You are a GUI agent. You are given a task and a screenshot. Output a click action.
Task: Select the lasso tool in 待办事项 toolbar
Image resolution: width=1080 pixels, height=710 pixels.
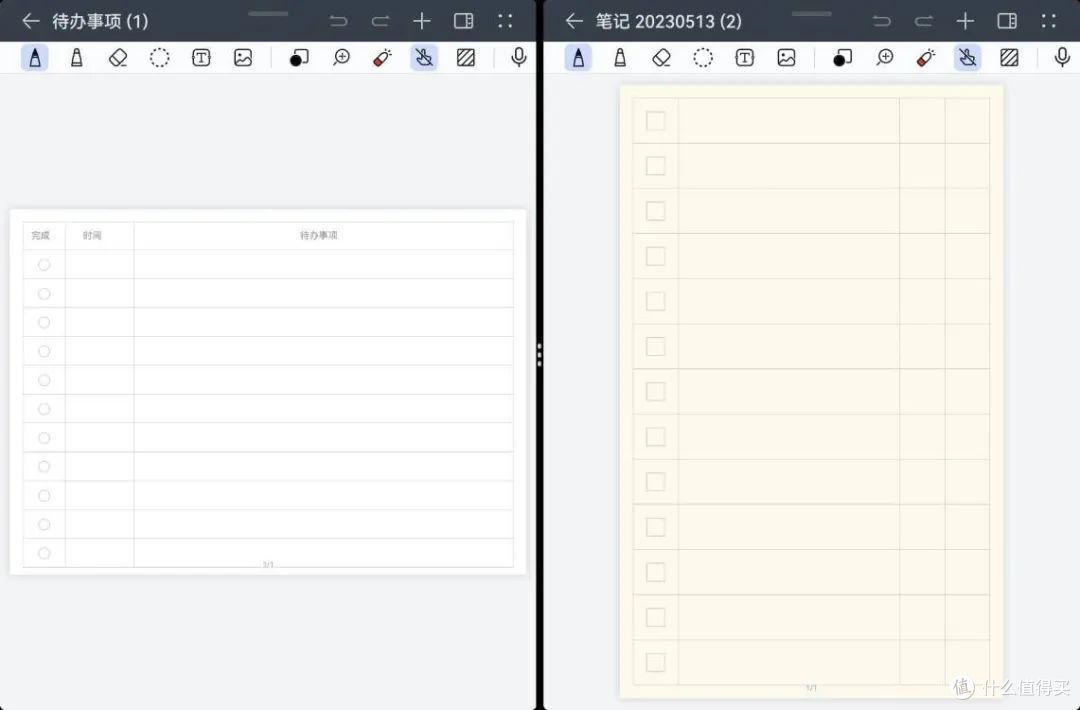[x=159, y=58]
